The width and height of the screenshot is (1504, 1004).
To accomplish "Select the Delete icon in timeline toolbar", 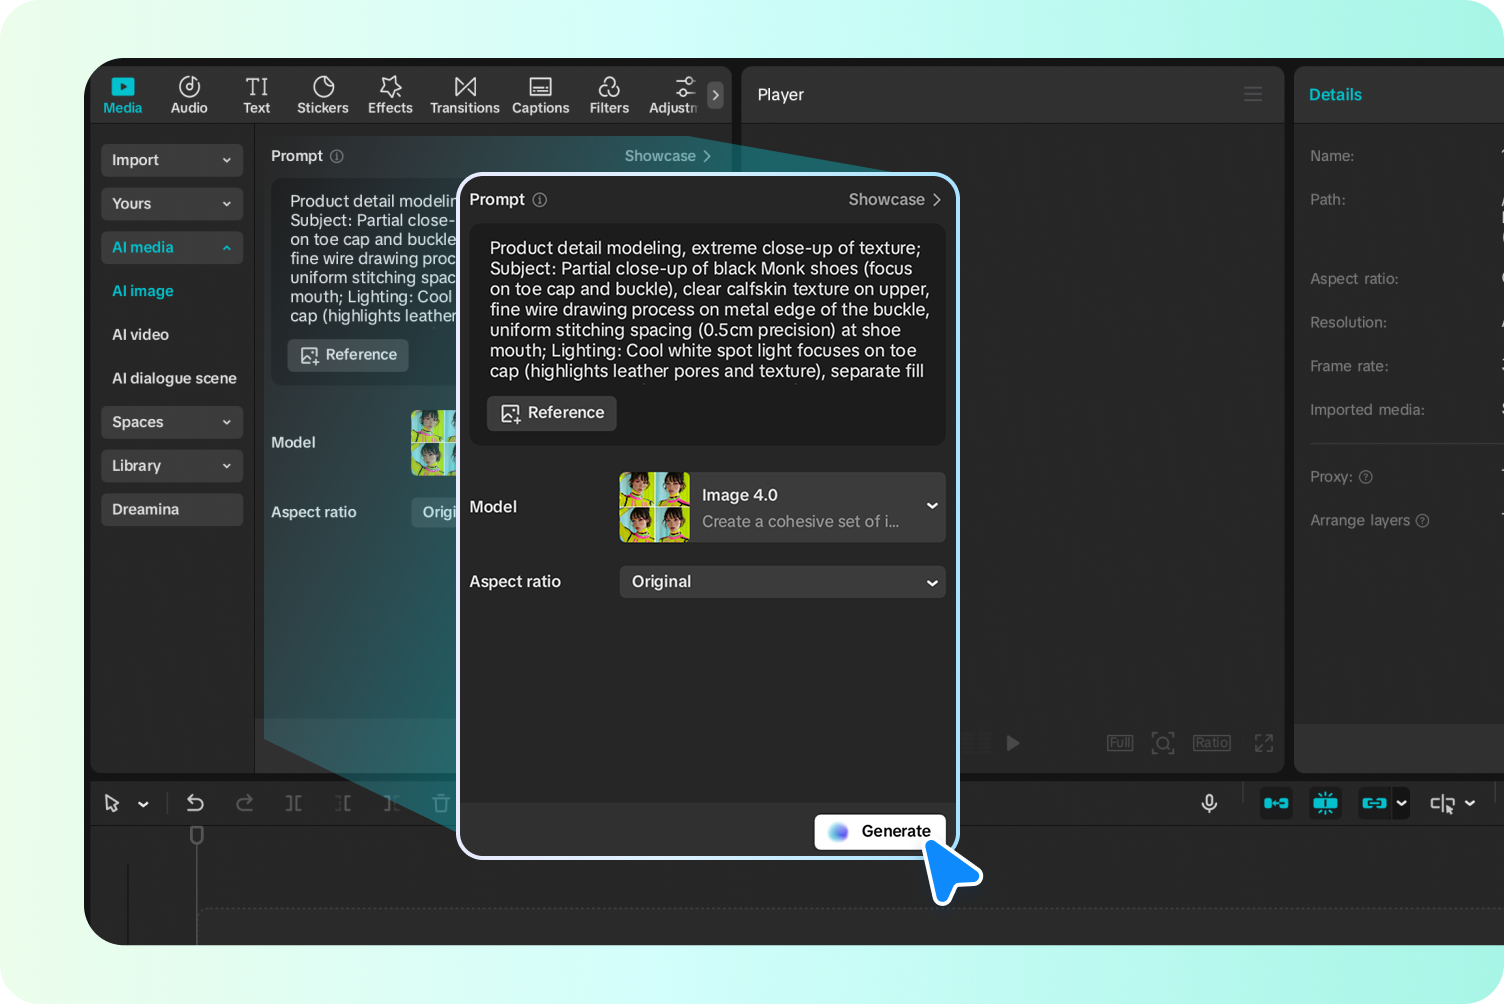I will coord(440,803).
